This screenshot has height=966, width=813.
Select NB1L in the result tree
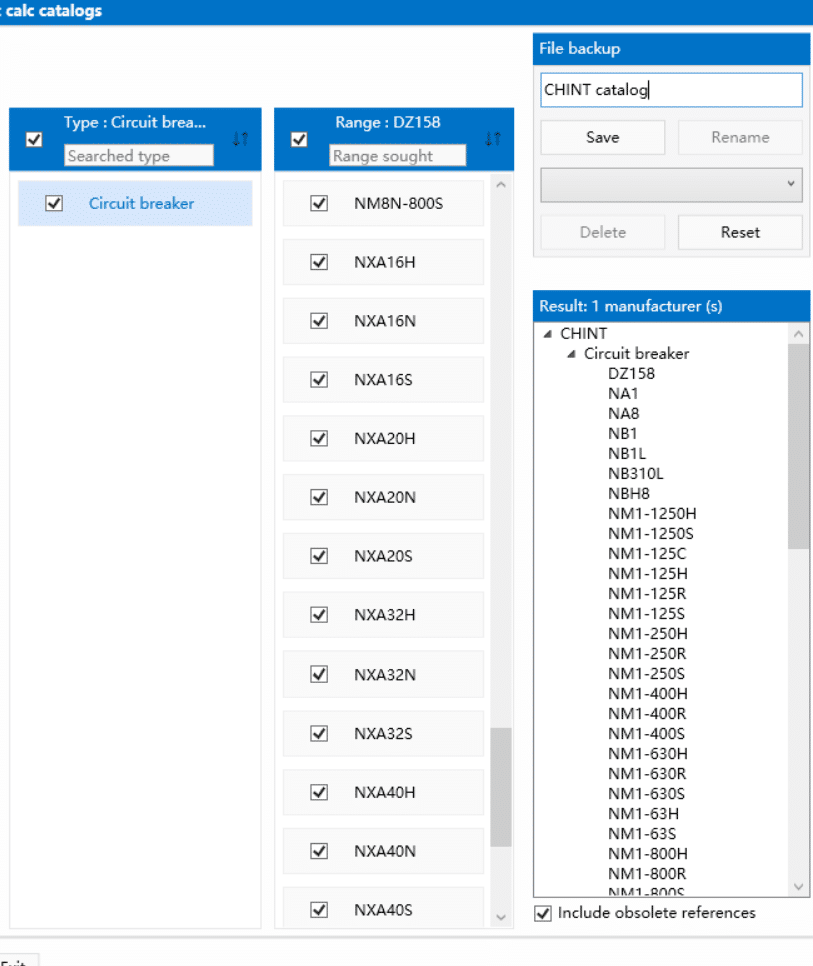point(627,454)
